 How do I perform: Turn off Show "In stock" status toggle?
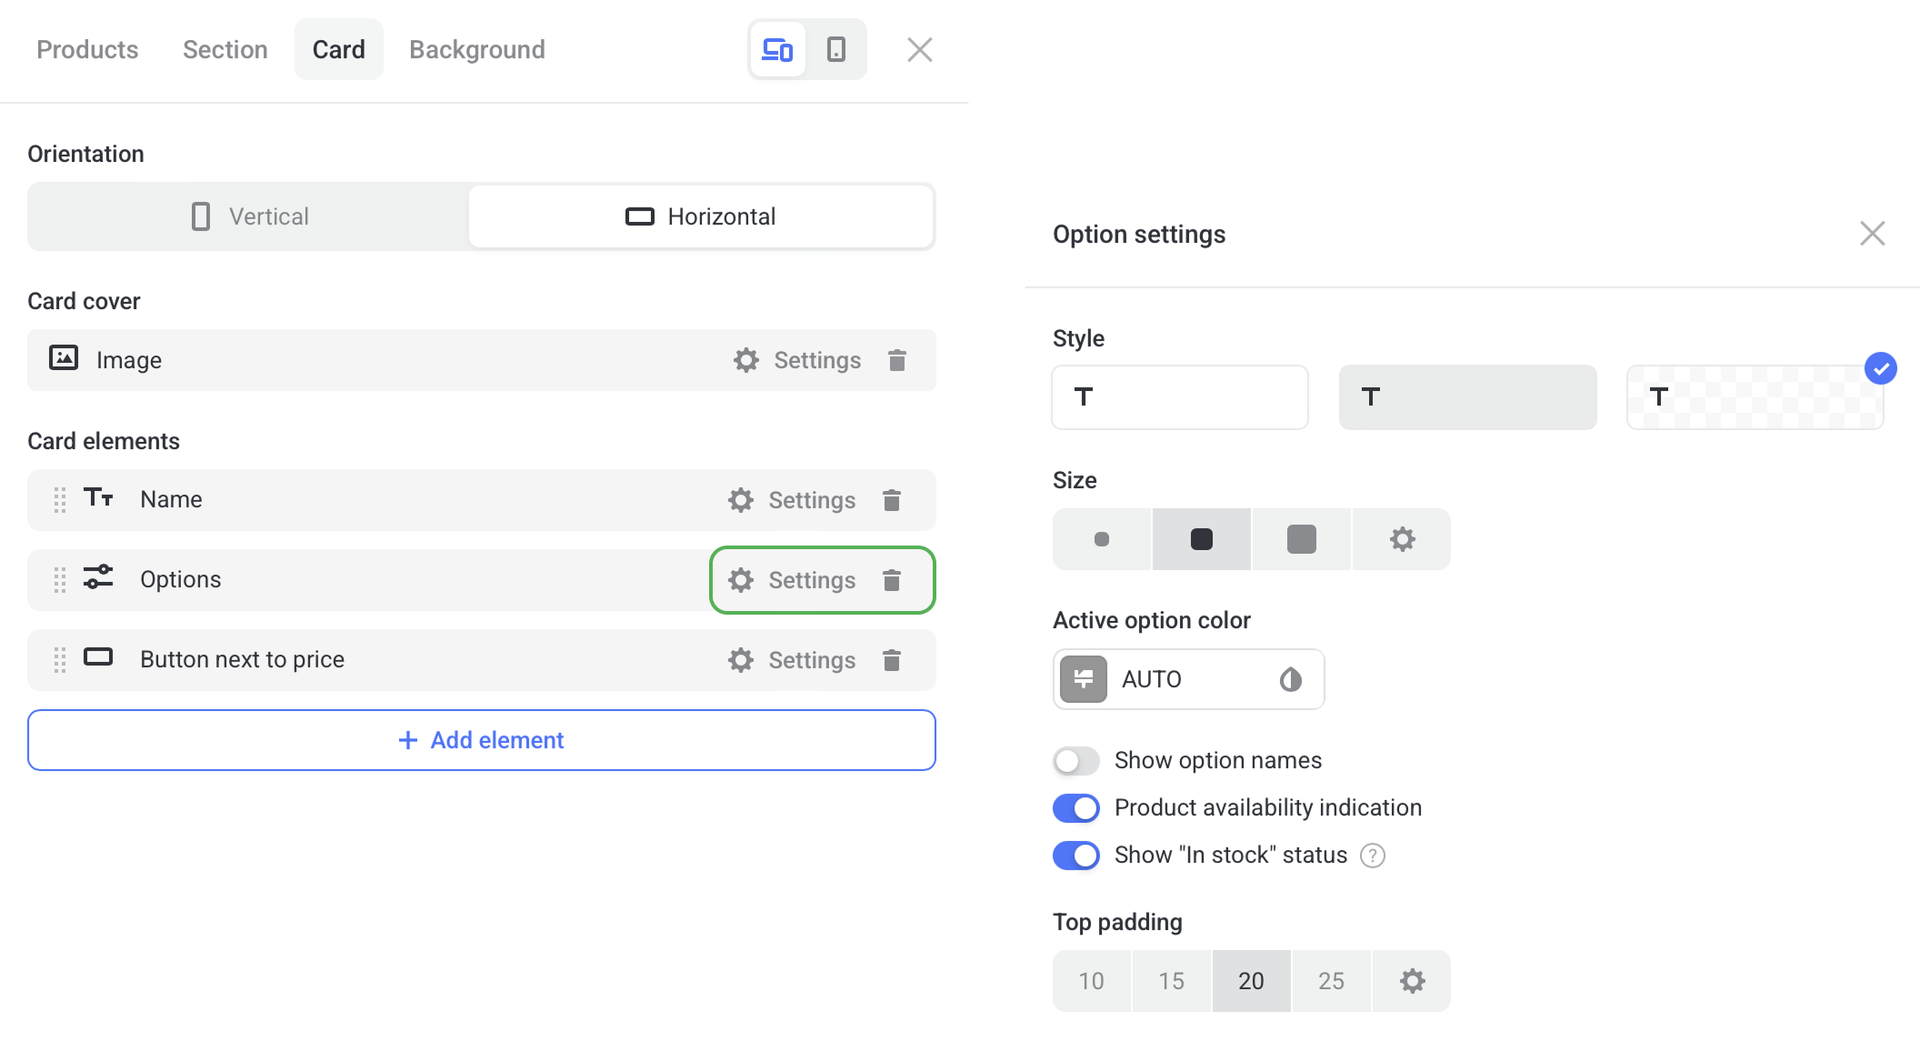pos(1076,856)
